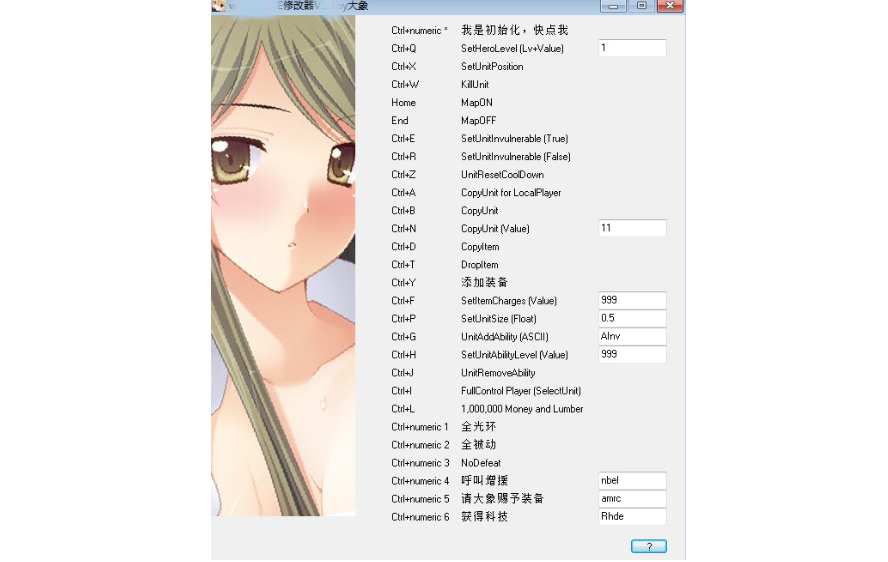Click the 我是初始化，快点我 text

click(514, 31)
